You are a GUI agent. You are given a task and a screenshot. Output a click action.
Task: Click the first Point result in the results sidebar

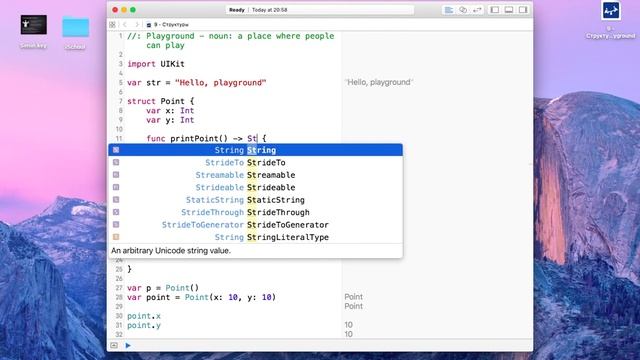[353, 297]
